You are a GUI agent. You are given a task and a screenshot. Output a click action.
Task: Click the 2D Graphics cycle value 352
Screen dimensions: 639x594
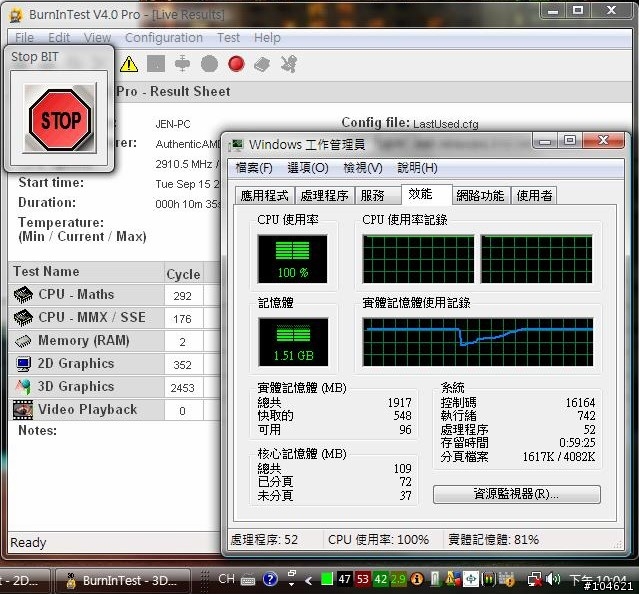183,365
